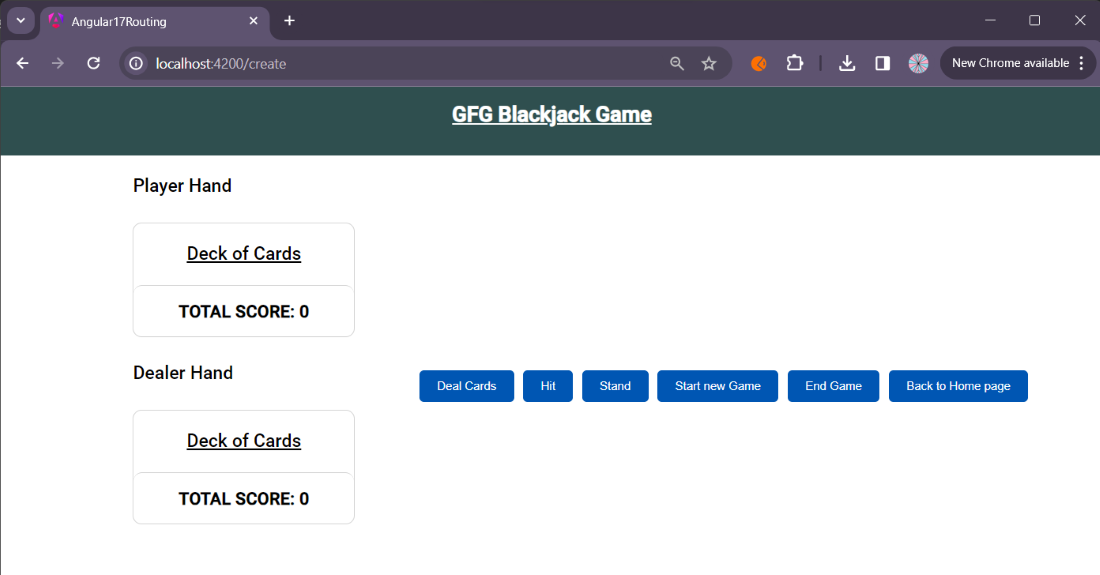The image size is (1100, 575).
Task: Open the Downloads icon
Action: 847,64
